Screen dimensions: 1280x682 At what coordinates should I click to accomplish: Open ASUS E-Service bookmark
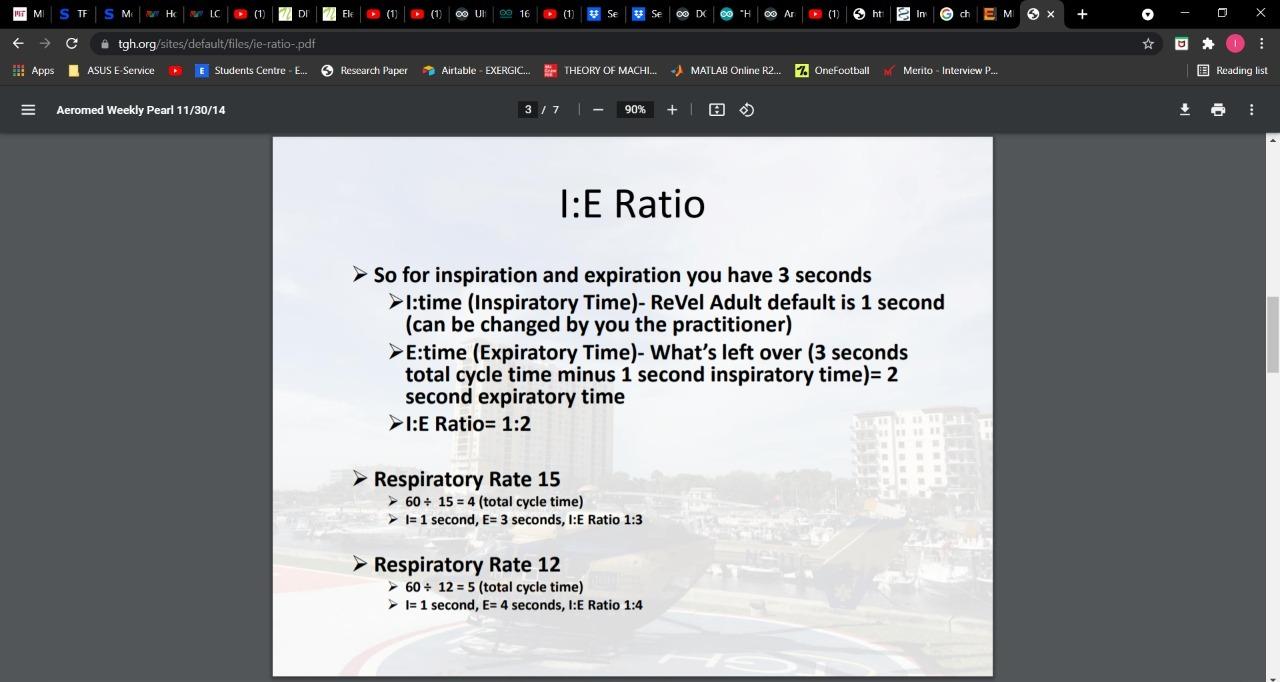(x=111, y=70)
